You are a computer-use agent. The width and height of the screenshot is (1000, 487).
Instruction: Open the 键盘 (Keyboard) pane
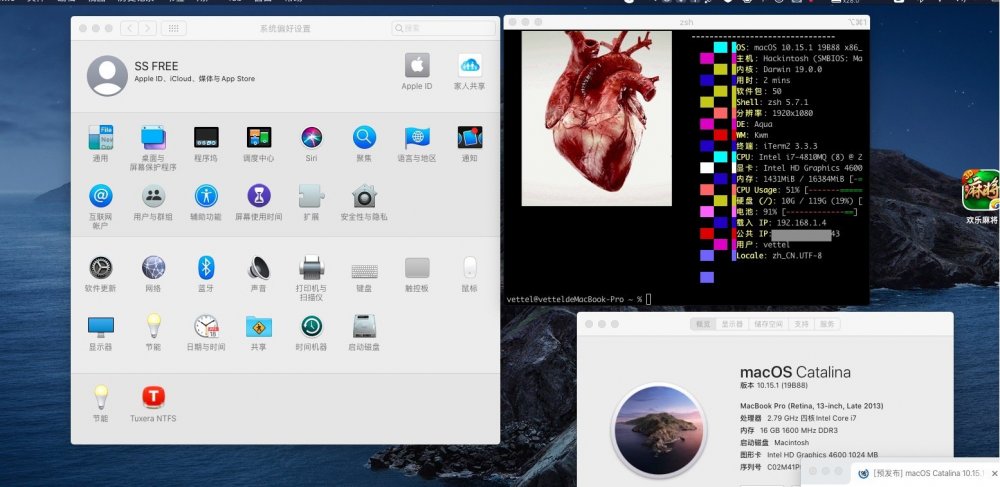[364, 272]
